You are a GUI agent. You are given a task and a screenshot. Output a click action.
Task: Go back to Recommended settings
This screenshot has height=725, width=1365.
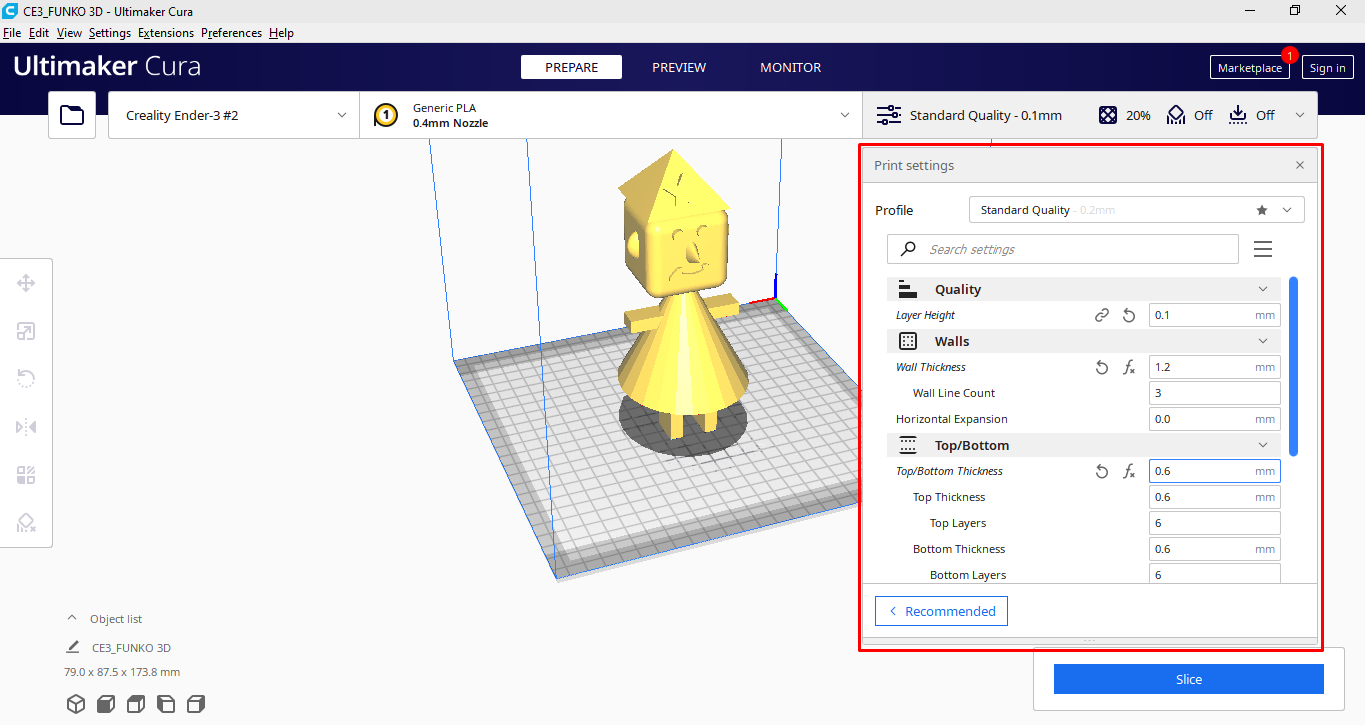(941, 611)
